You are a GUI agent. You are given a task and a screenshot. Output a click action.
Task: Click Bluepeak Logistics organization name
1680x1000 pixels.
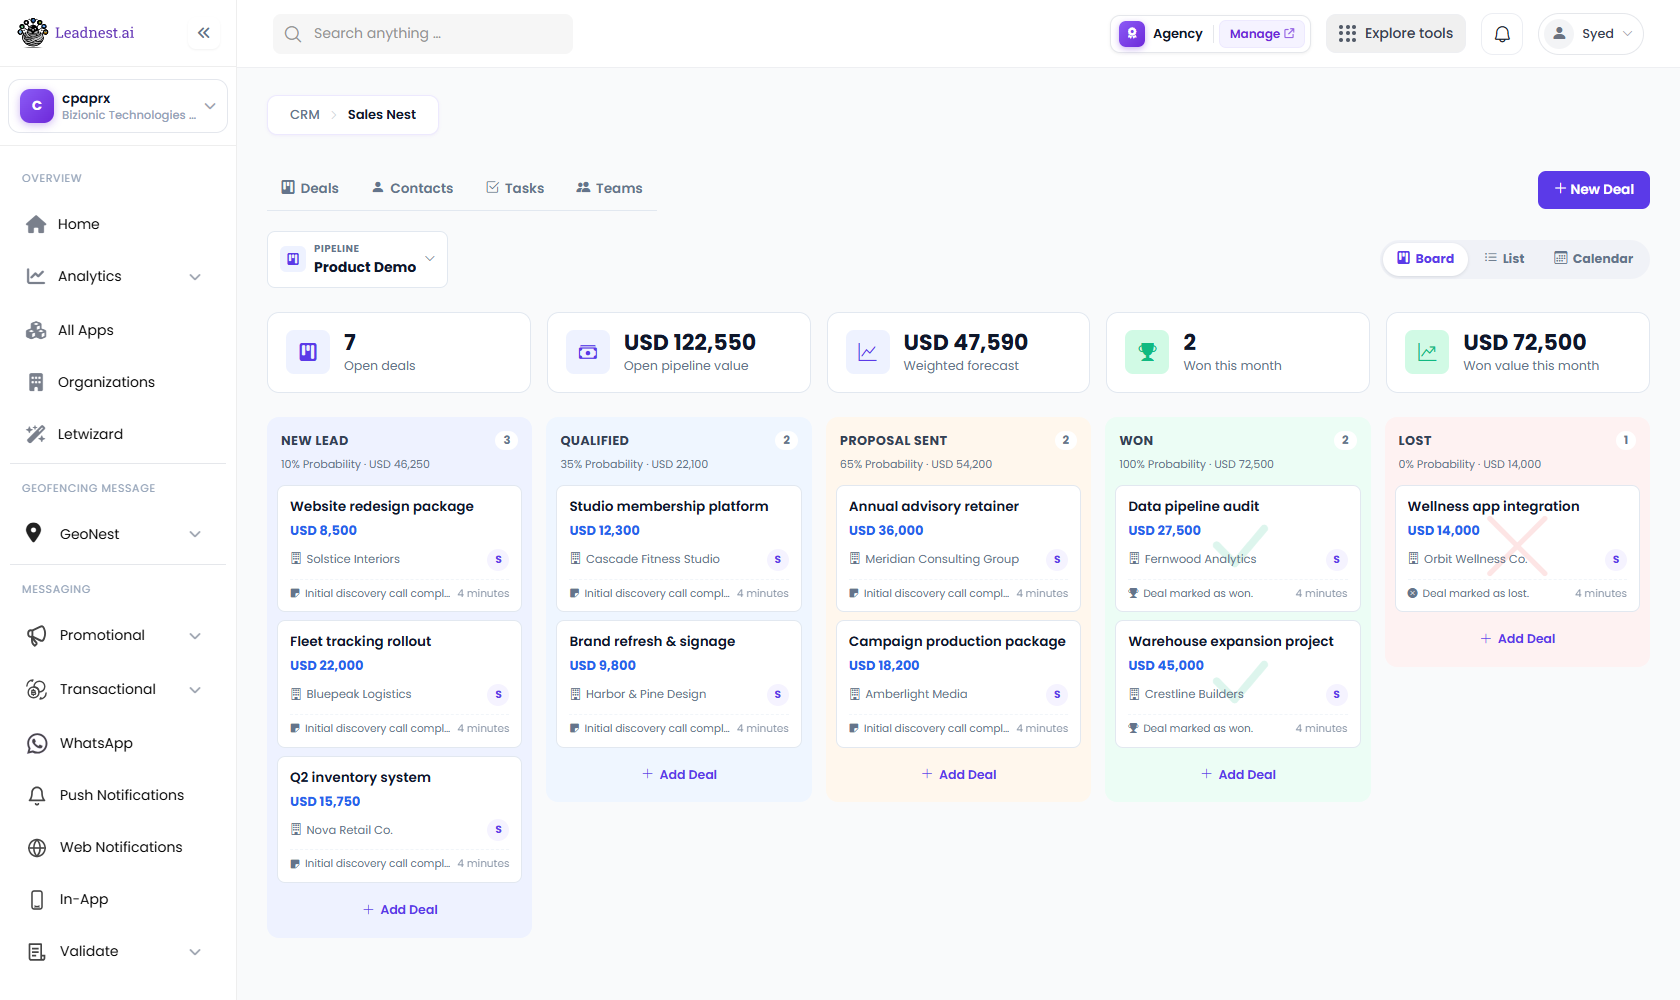coord(359,694)
